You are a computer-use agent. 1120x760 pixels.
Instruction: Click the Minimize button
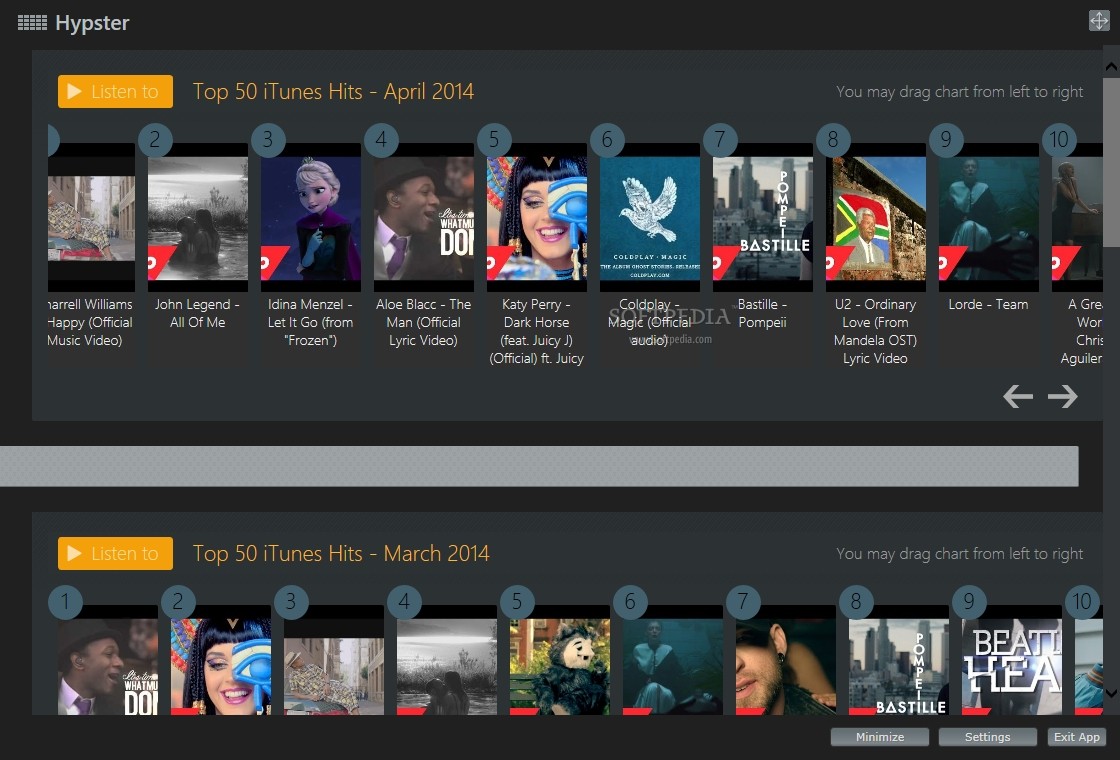[x=880, y=737]
